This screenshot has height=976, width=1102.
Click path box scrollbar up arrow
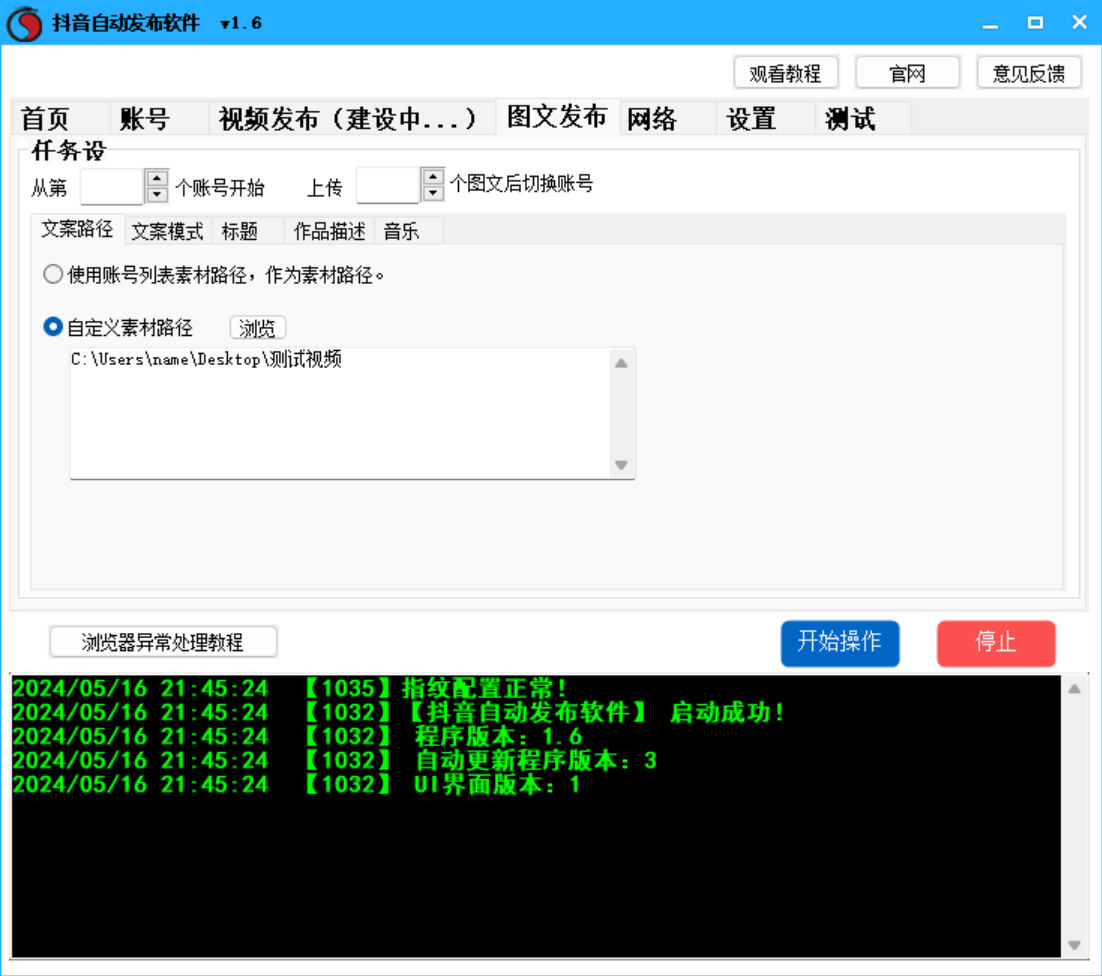pyautogui.click(x=621, y=363)
